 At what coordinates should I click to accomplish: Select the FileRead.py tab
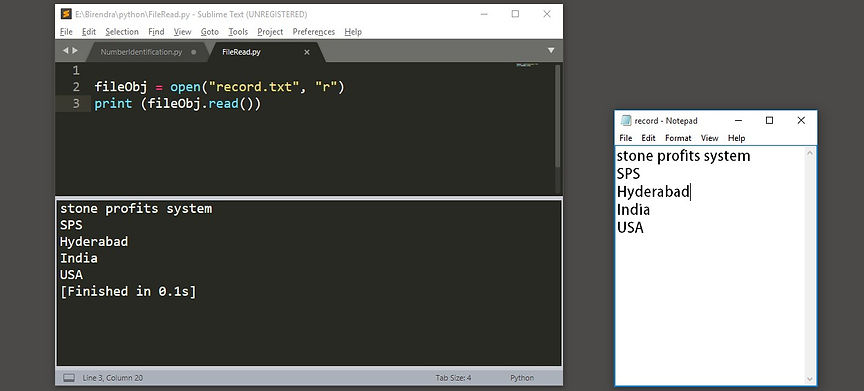tap(241, 52)
